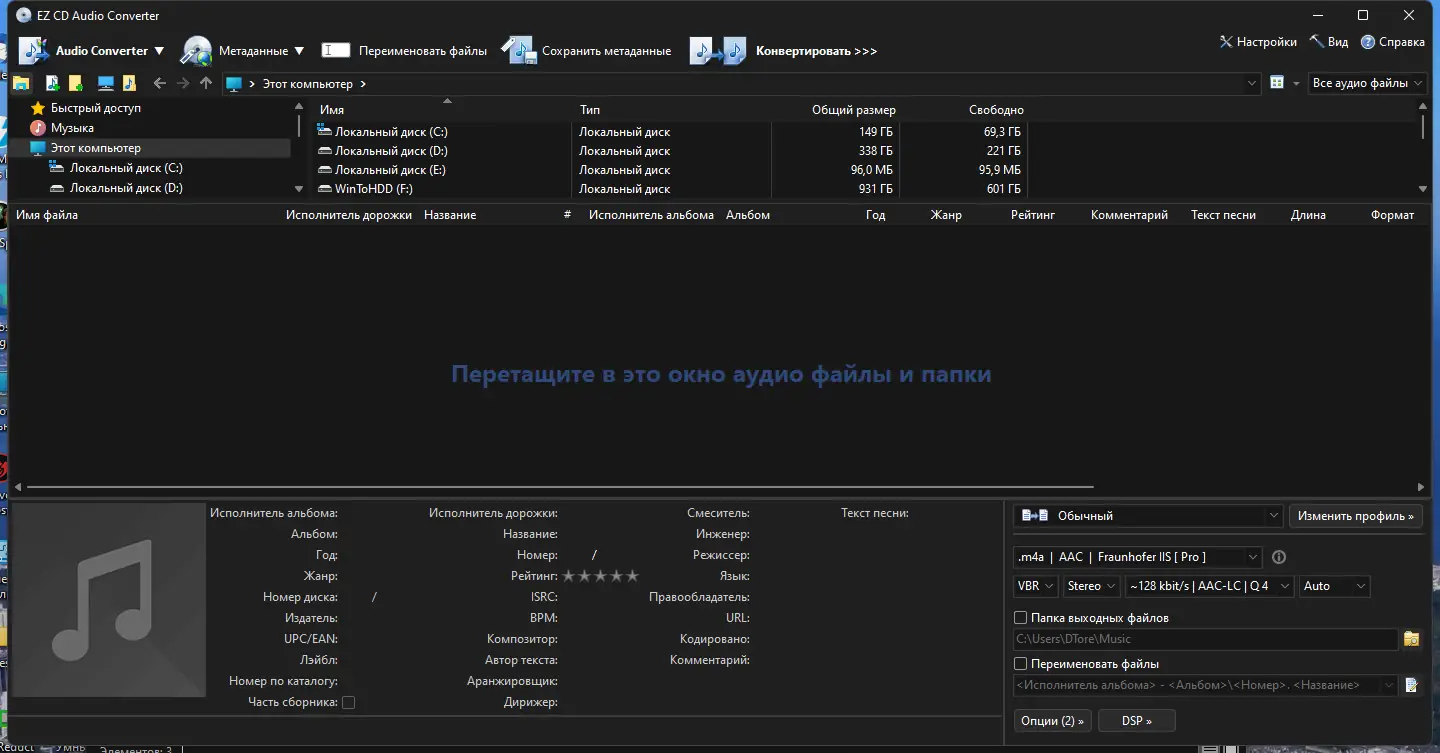Open the Auto sample rate dropdown
Image resolution: width=1440 pixels, height=753 pixels.
pos(1334,586)
